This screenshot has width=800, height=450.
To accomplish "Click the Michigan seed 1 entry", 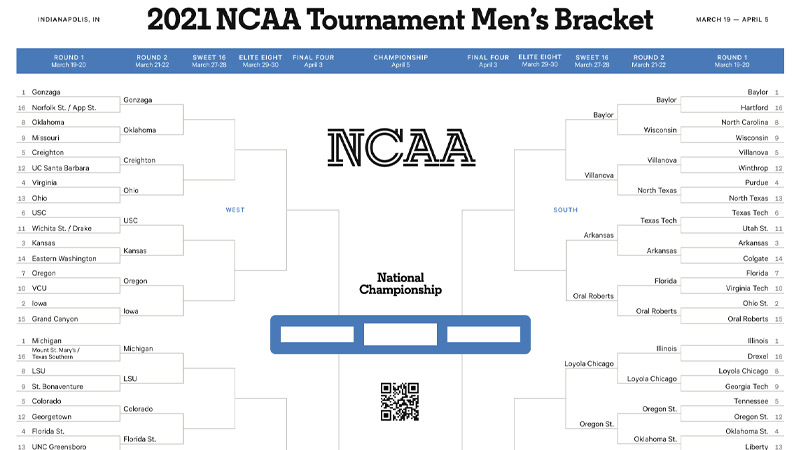I will click(46, 340).
